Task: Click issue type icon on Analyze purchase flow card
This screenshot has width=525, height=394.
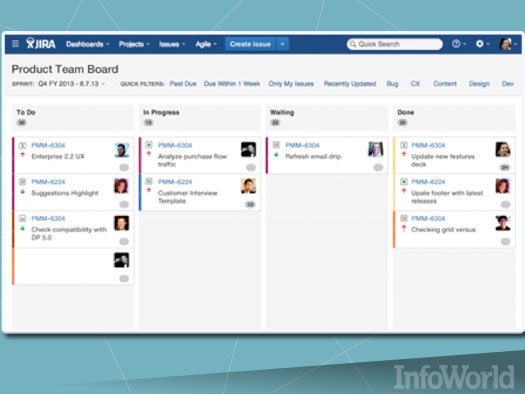Action: click(x=149, y=145)
